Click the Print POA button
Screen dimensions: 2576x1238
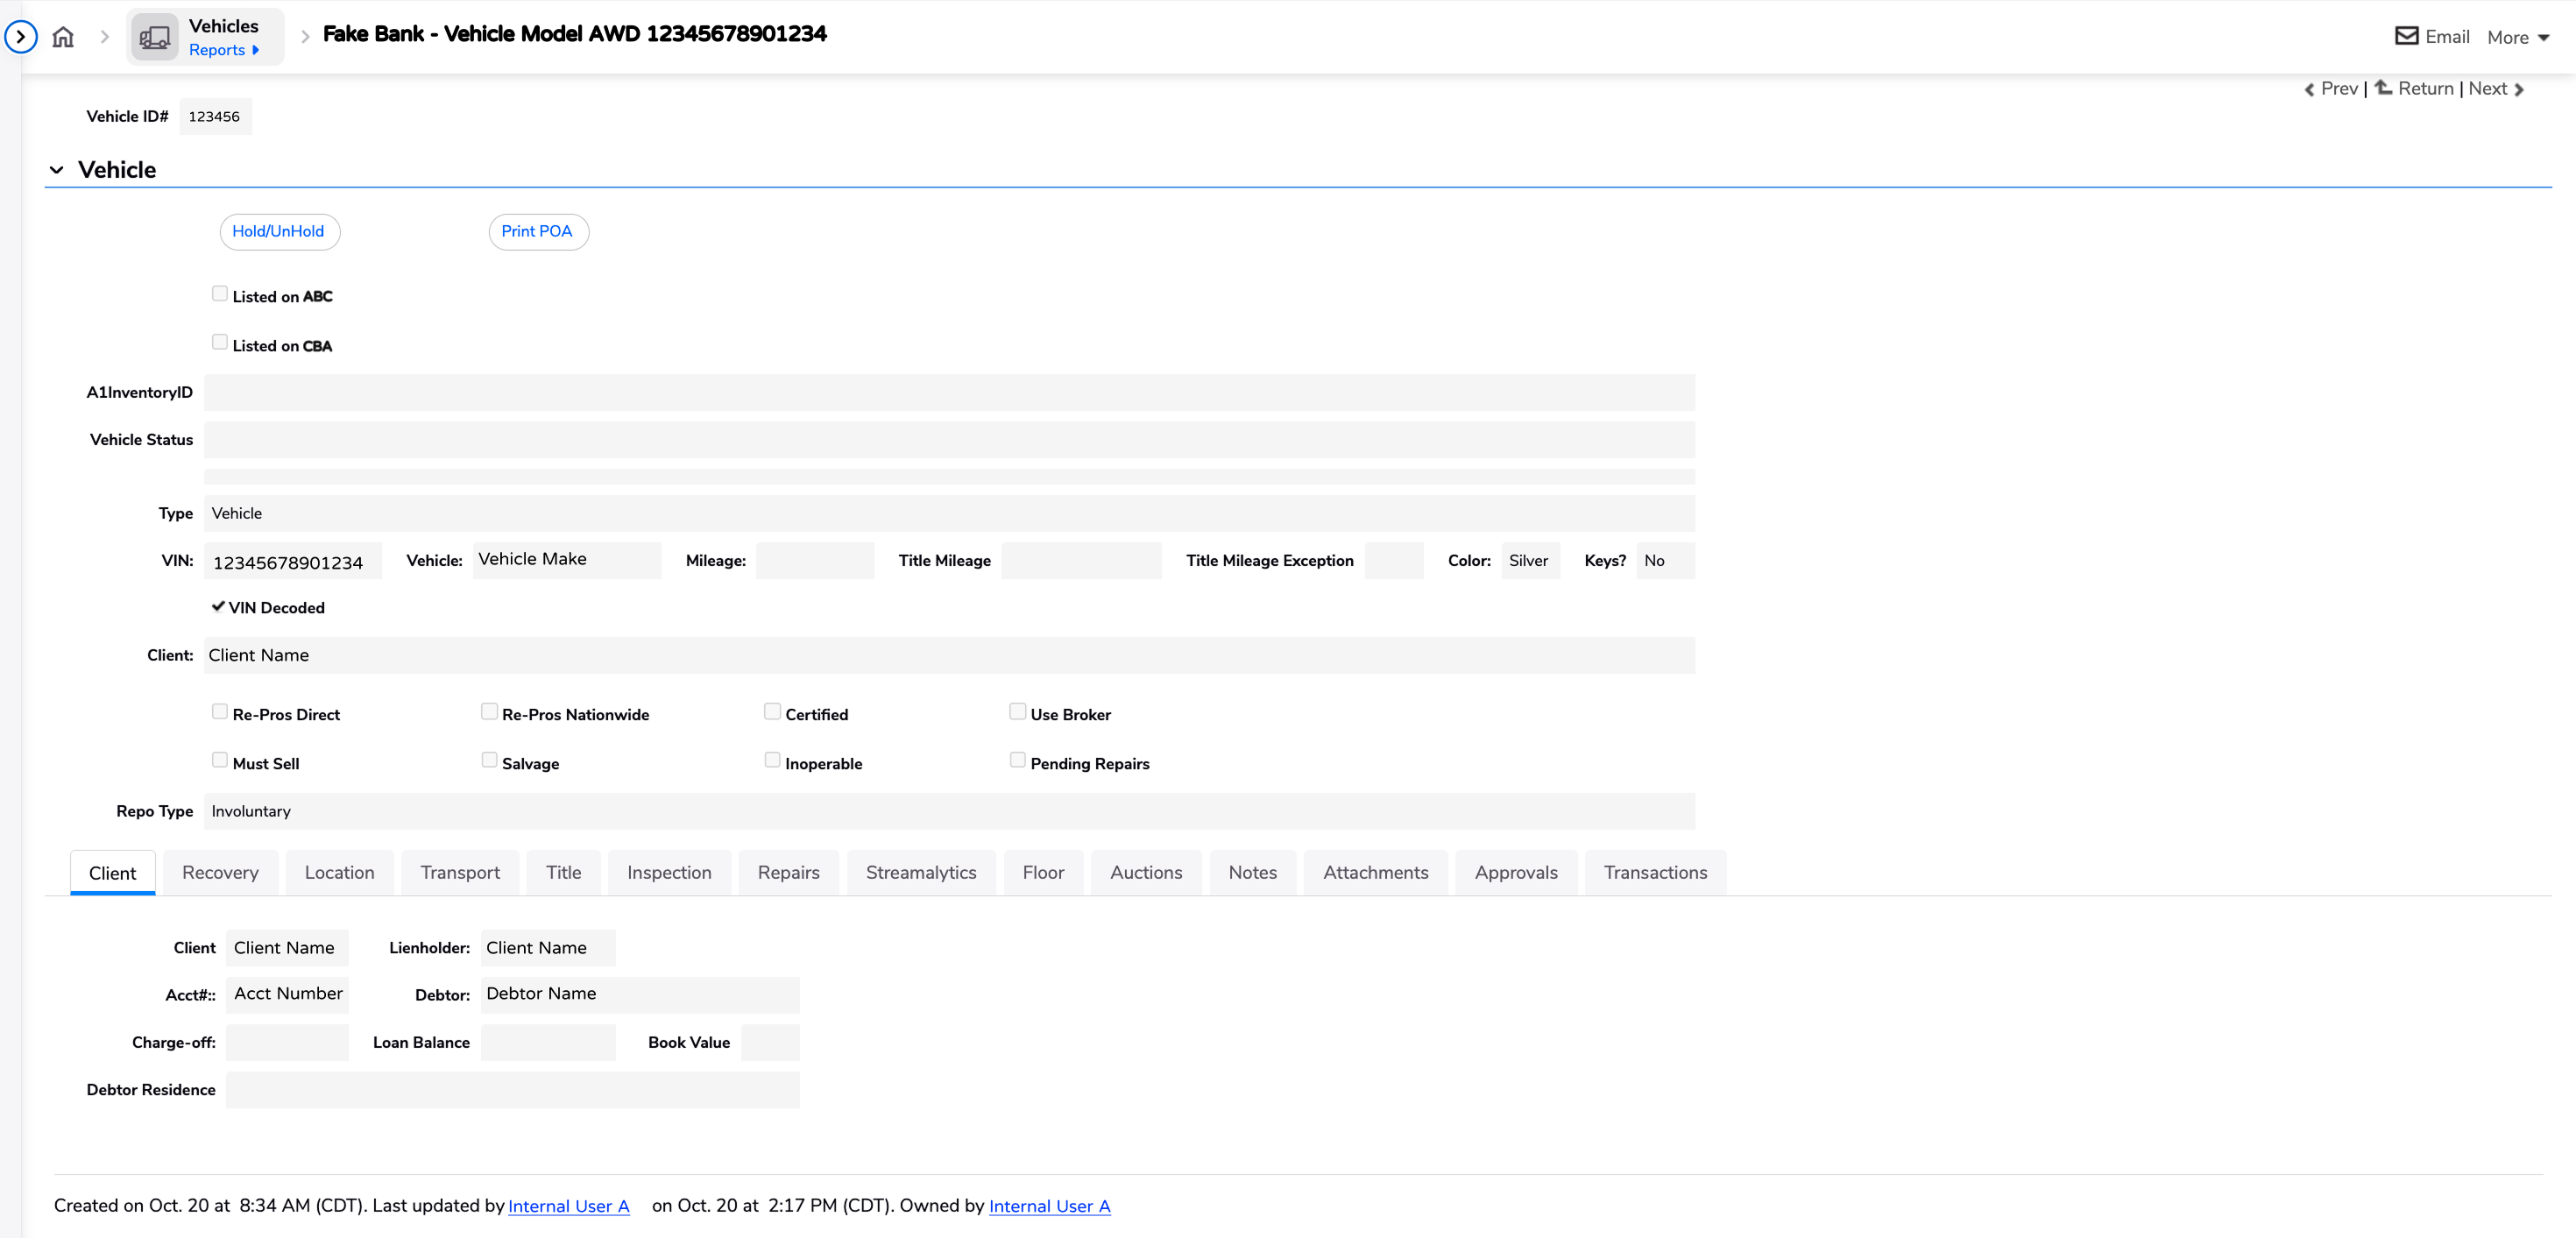click(x=538, y=231)
